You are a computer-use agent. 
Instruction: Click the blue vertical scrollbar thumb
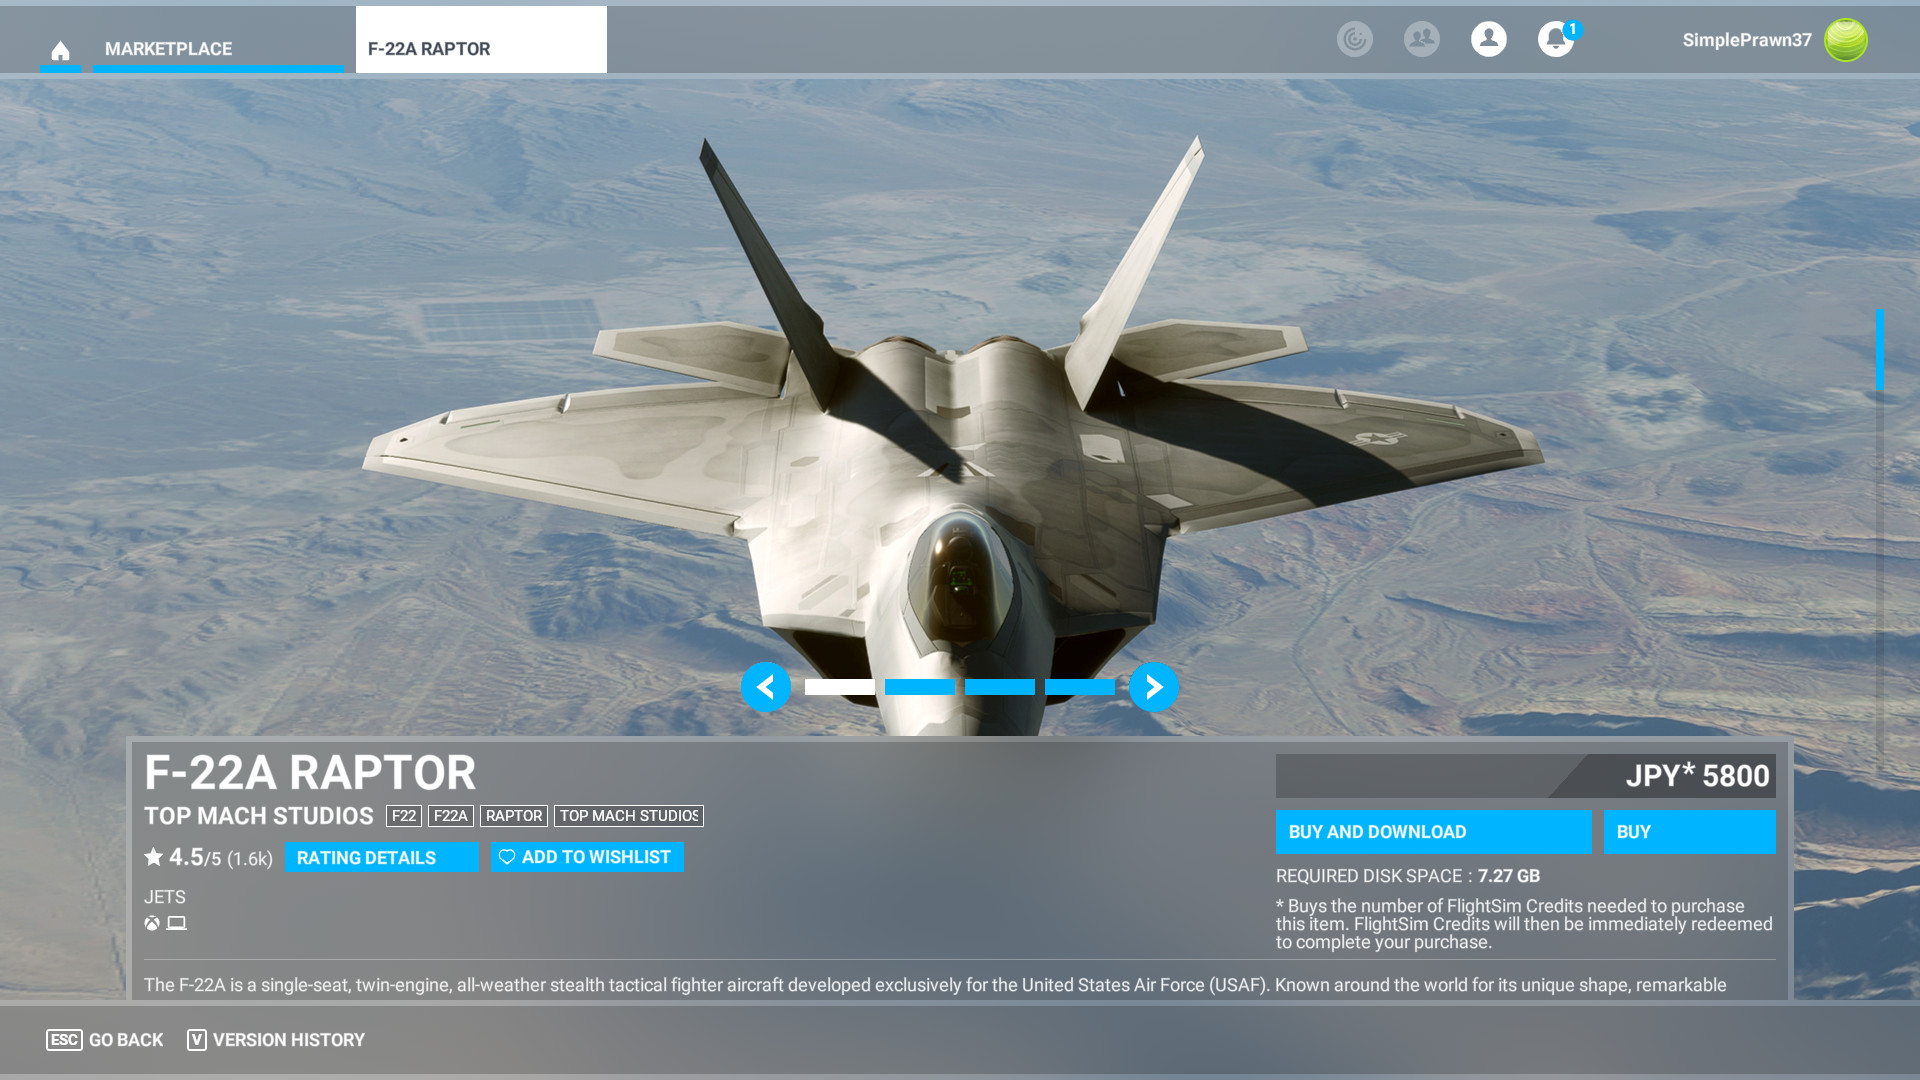coord(1879,350)
